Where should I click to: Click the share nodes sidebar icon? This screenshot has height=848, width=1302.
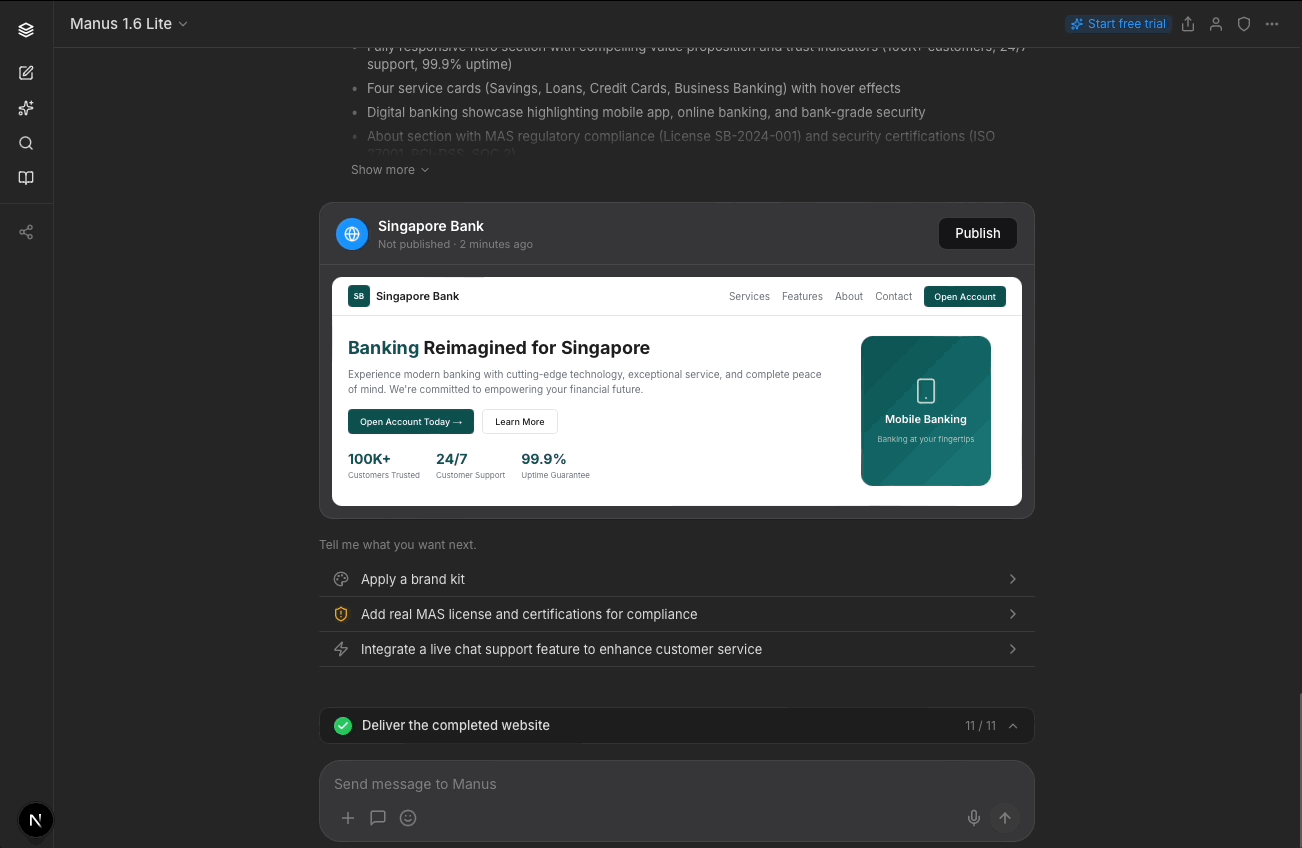click(x=26, y=232)
